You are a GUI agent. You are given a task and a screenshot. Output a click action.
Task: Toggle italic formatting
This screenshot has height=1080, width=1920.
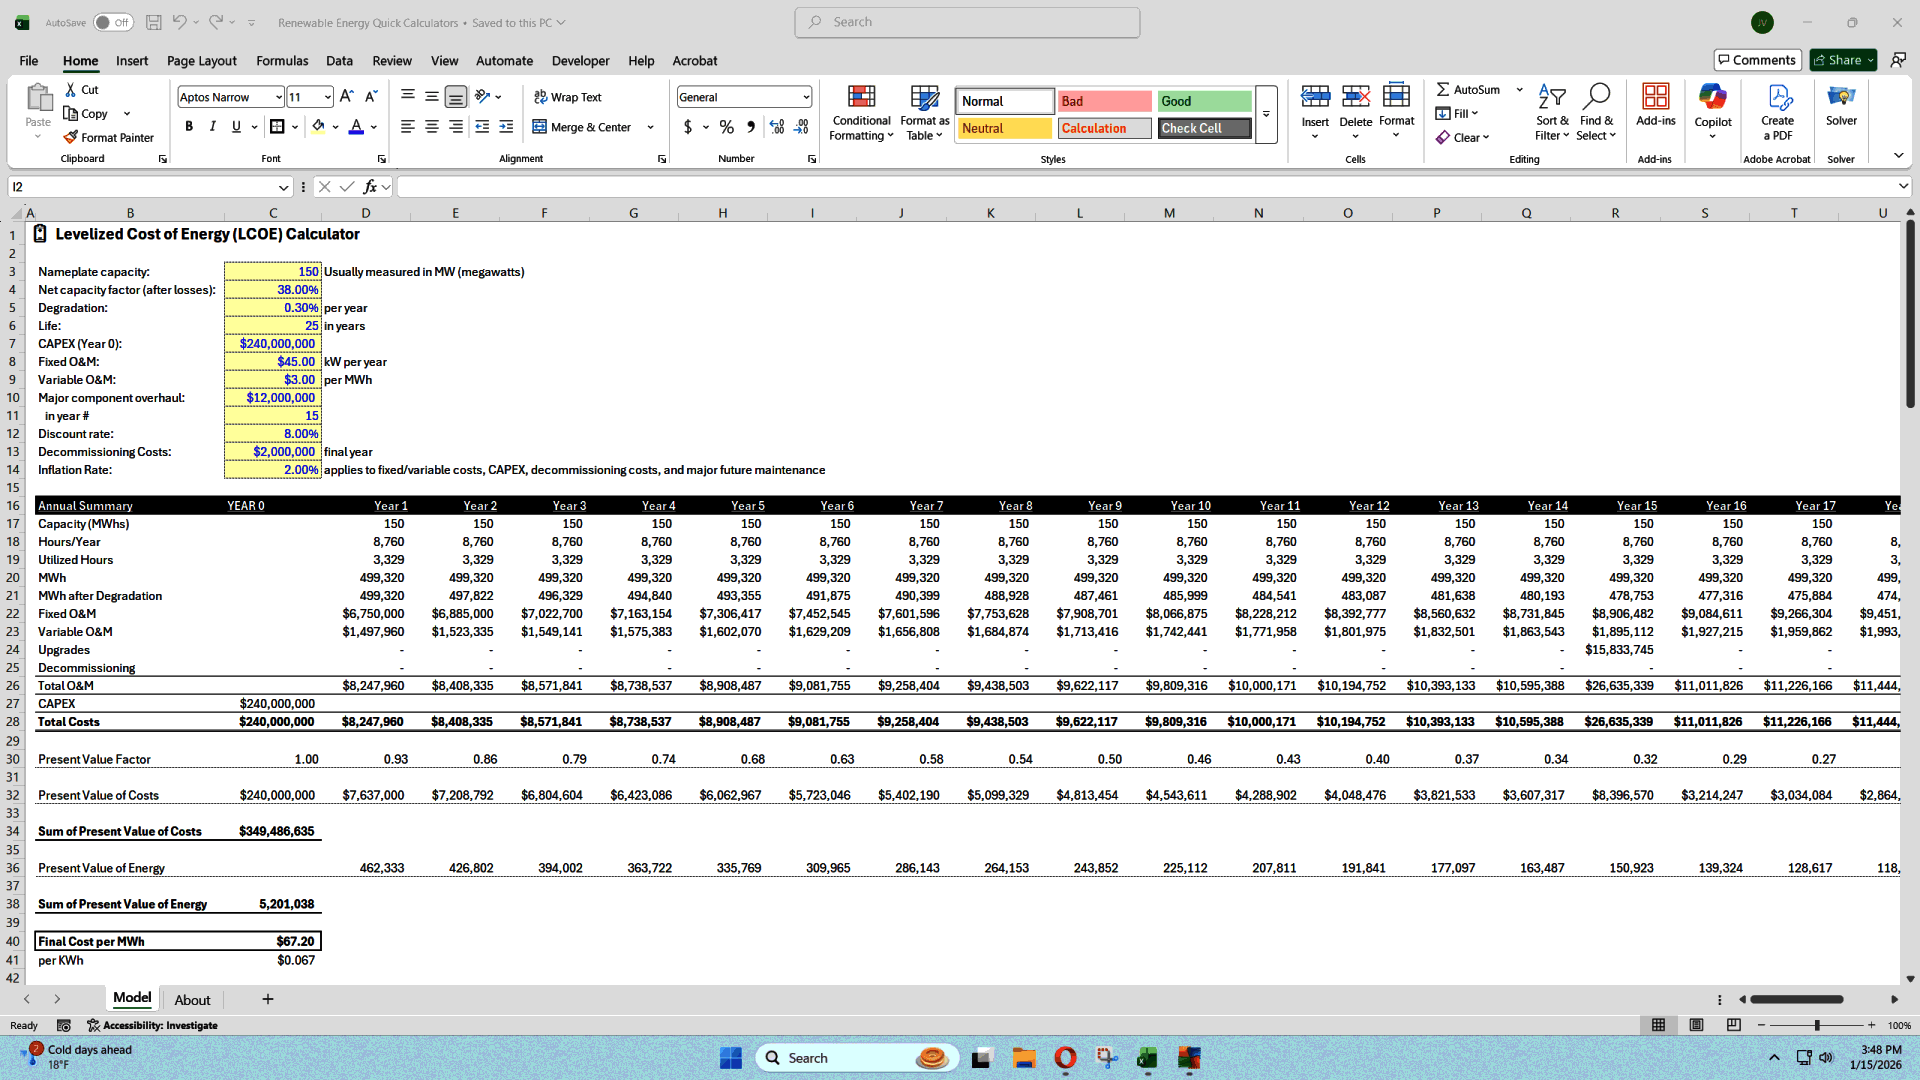[x=212, y=126]
